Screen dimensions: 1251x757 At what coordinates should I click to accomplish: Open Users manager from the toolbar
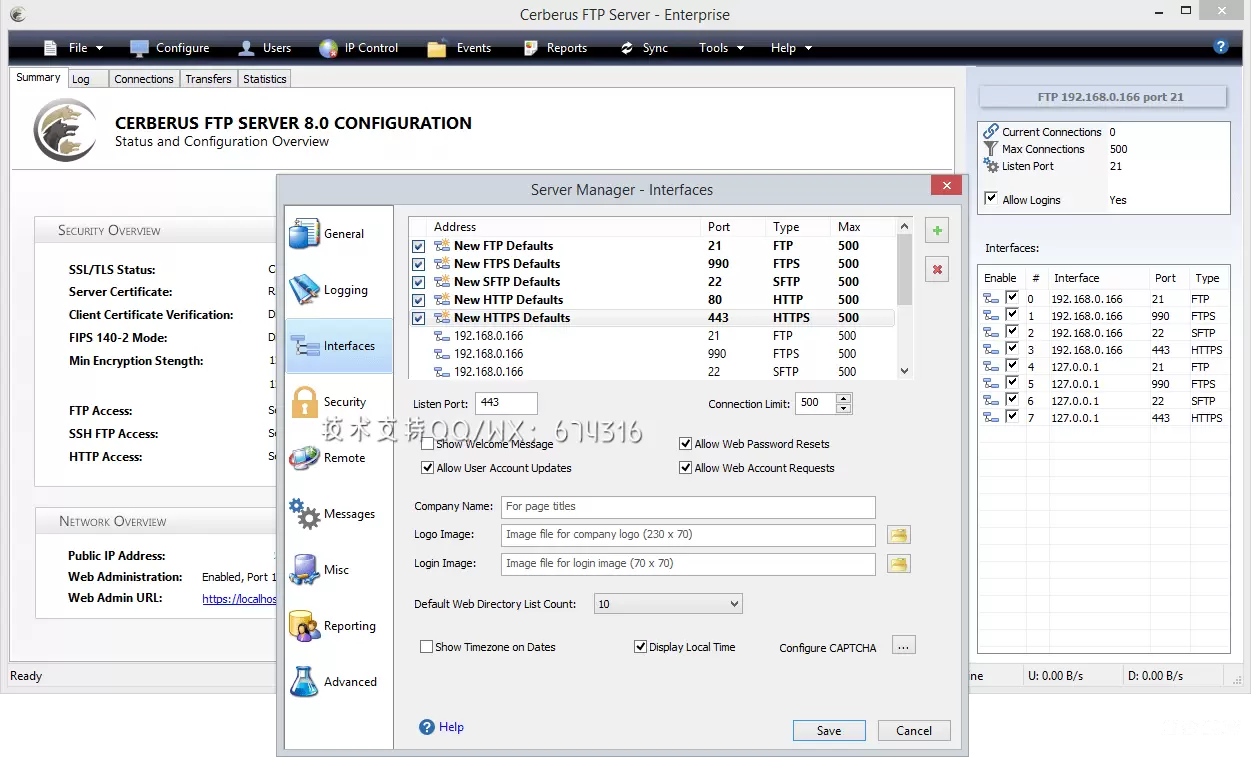(x=265, y=48)
